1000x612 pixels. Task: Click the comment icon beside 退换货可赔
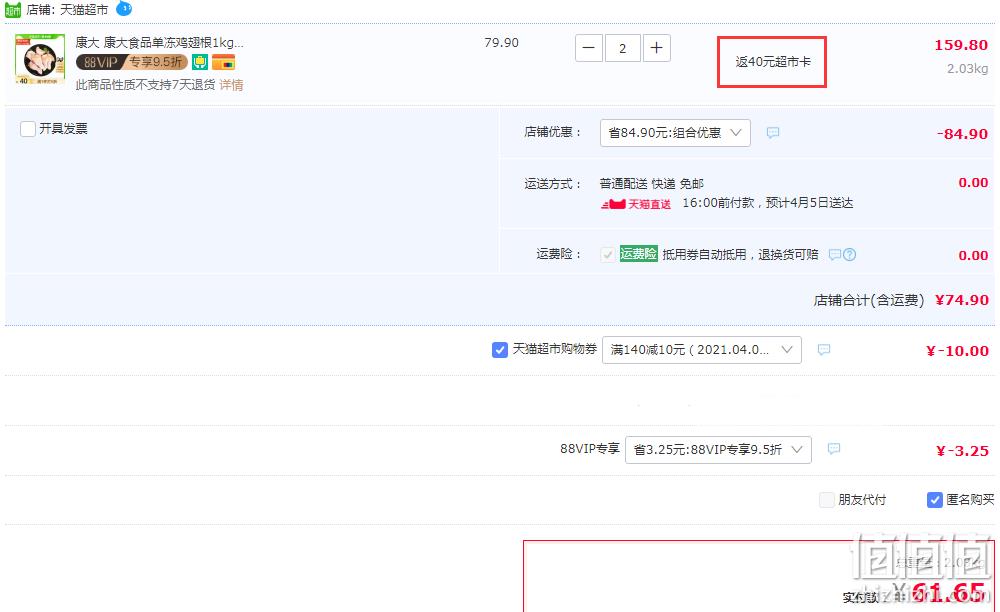[x=835, y=254]
